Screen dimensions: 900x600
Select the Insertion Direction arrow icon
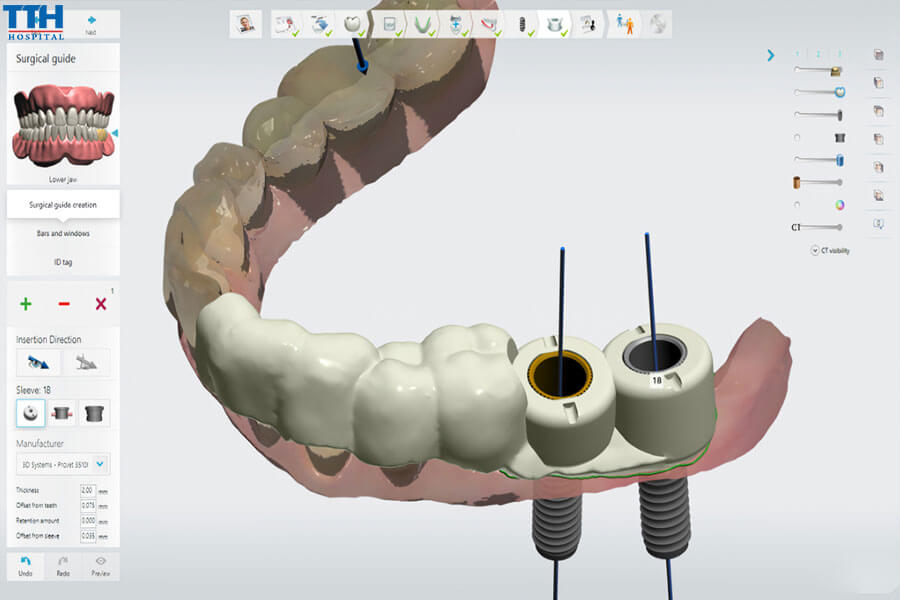point(37,362)
